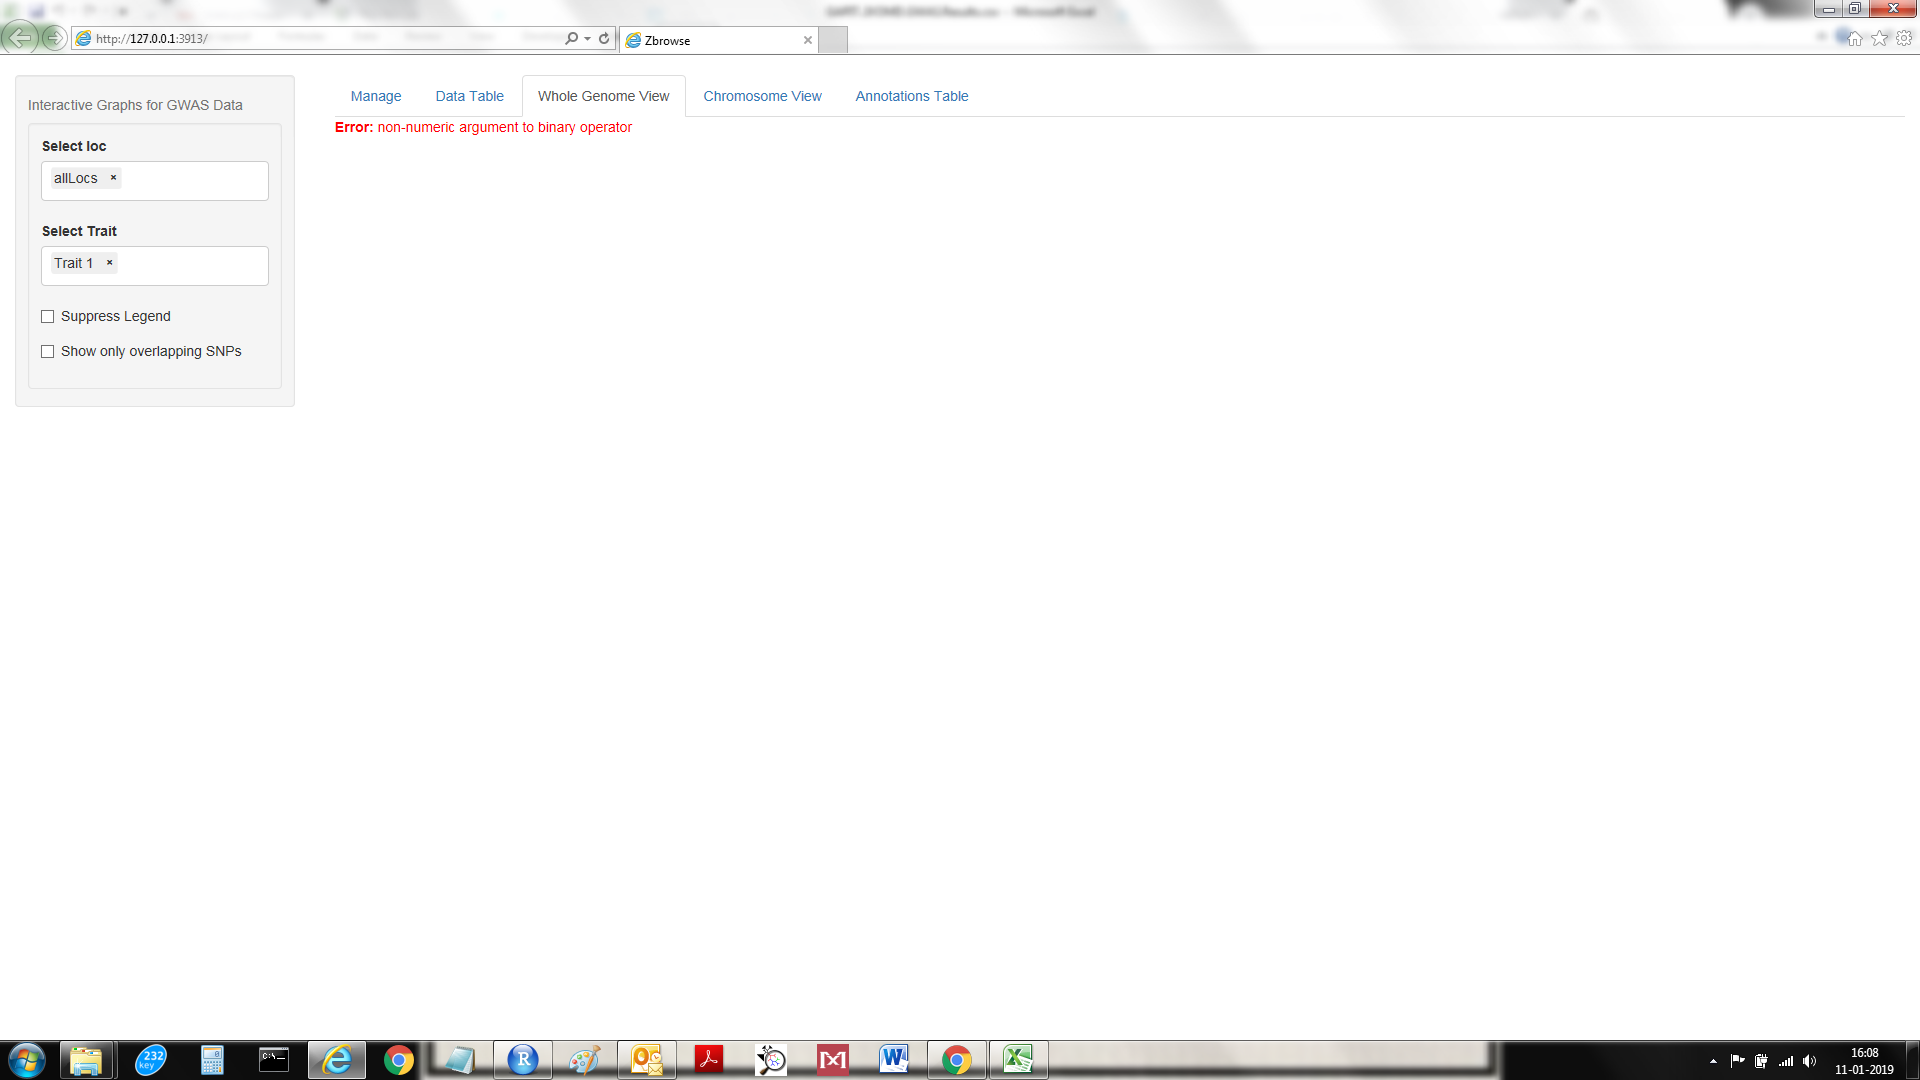Check Show only overlapping SNPs
The image size is (1920, 1080).
47,352
